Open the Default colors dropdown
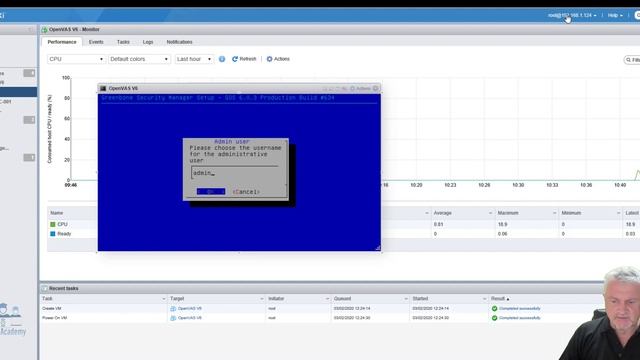The width and height of the screenshot is (640, 360). (x=139, y=59)
